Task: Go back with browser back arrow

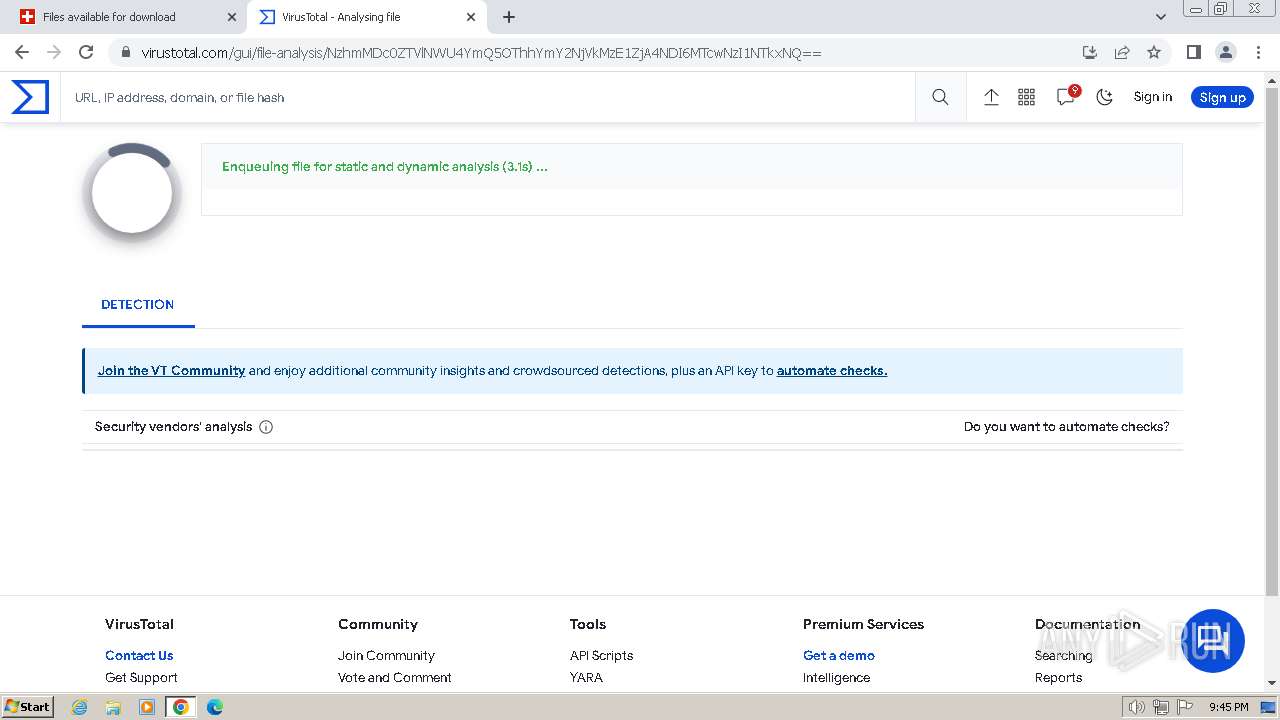Action: [x=22, y=52]
